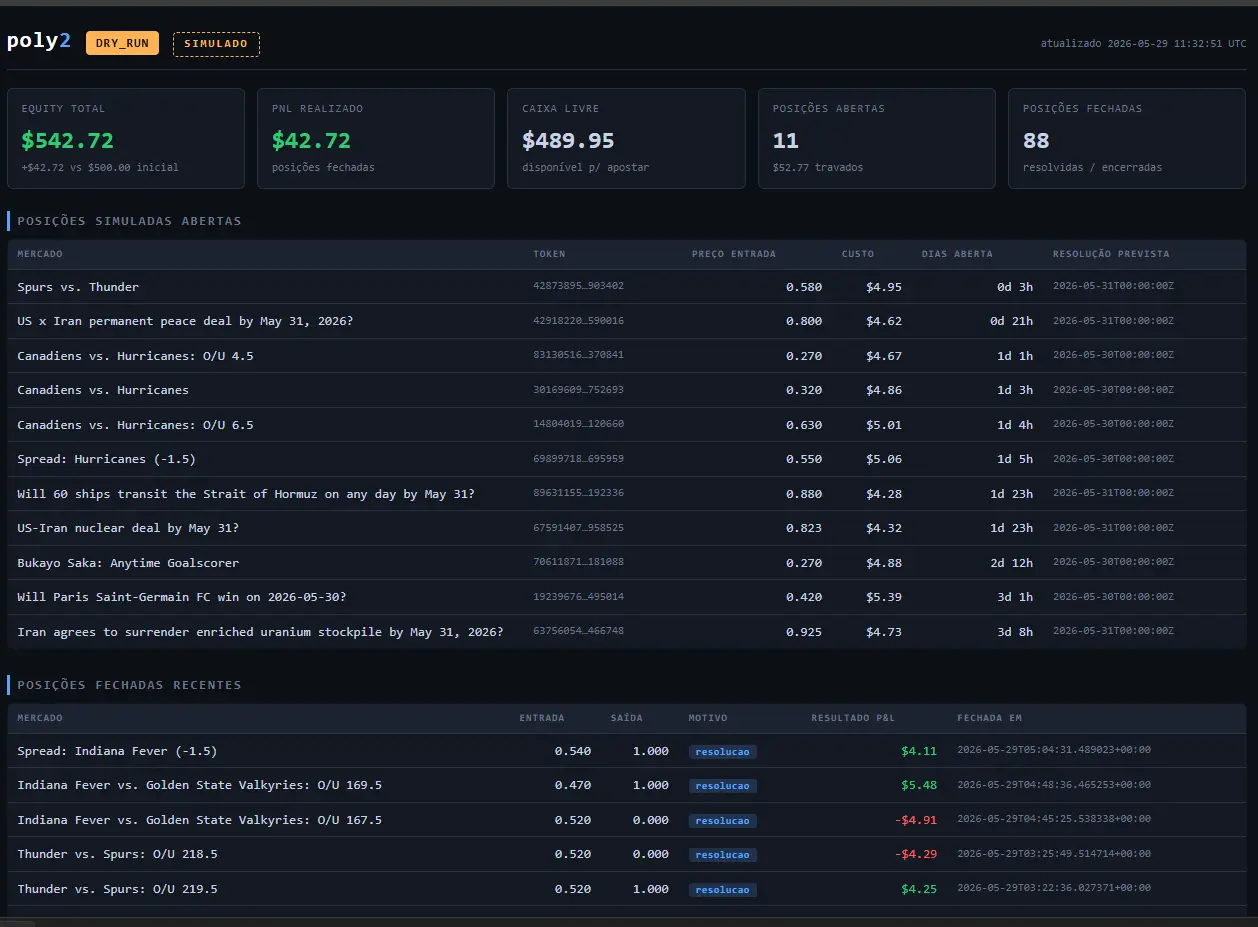Click the poly2 logo title

39,41
